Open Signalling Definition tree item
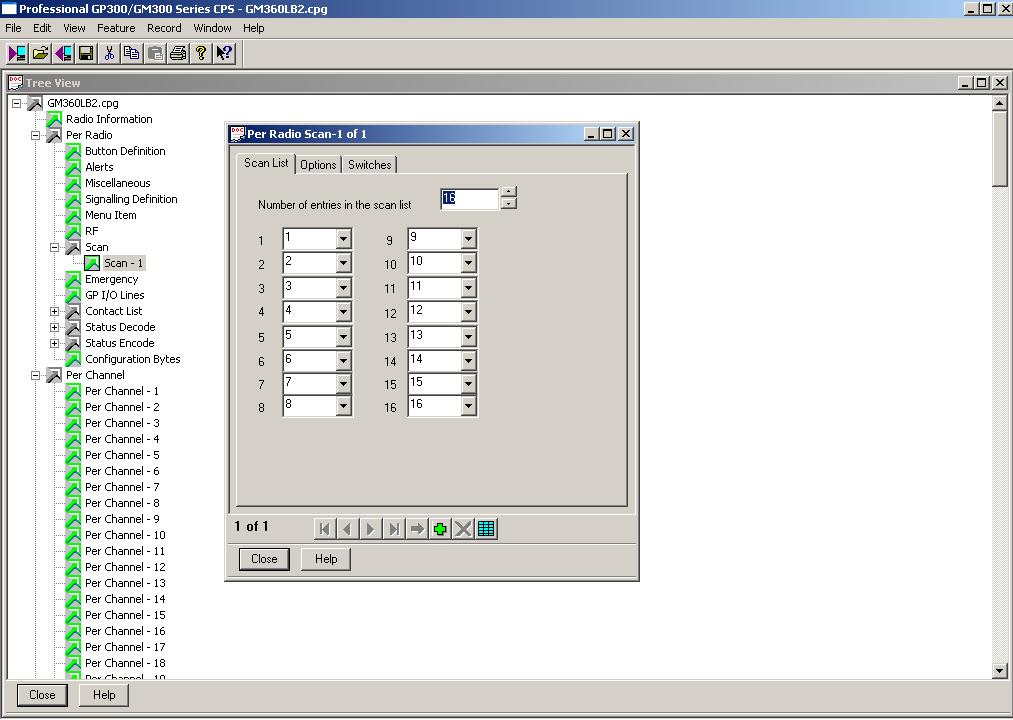The height and width of the screenshot is (720, 1013). pyautogui.click(x=131, y=199)
